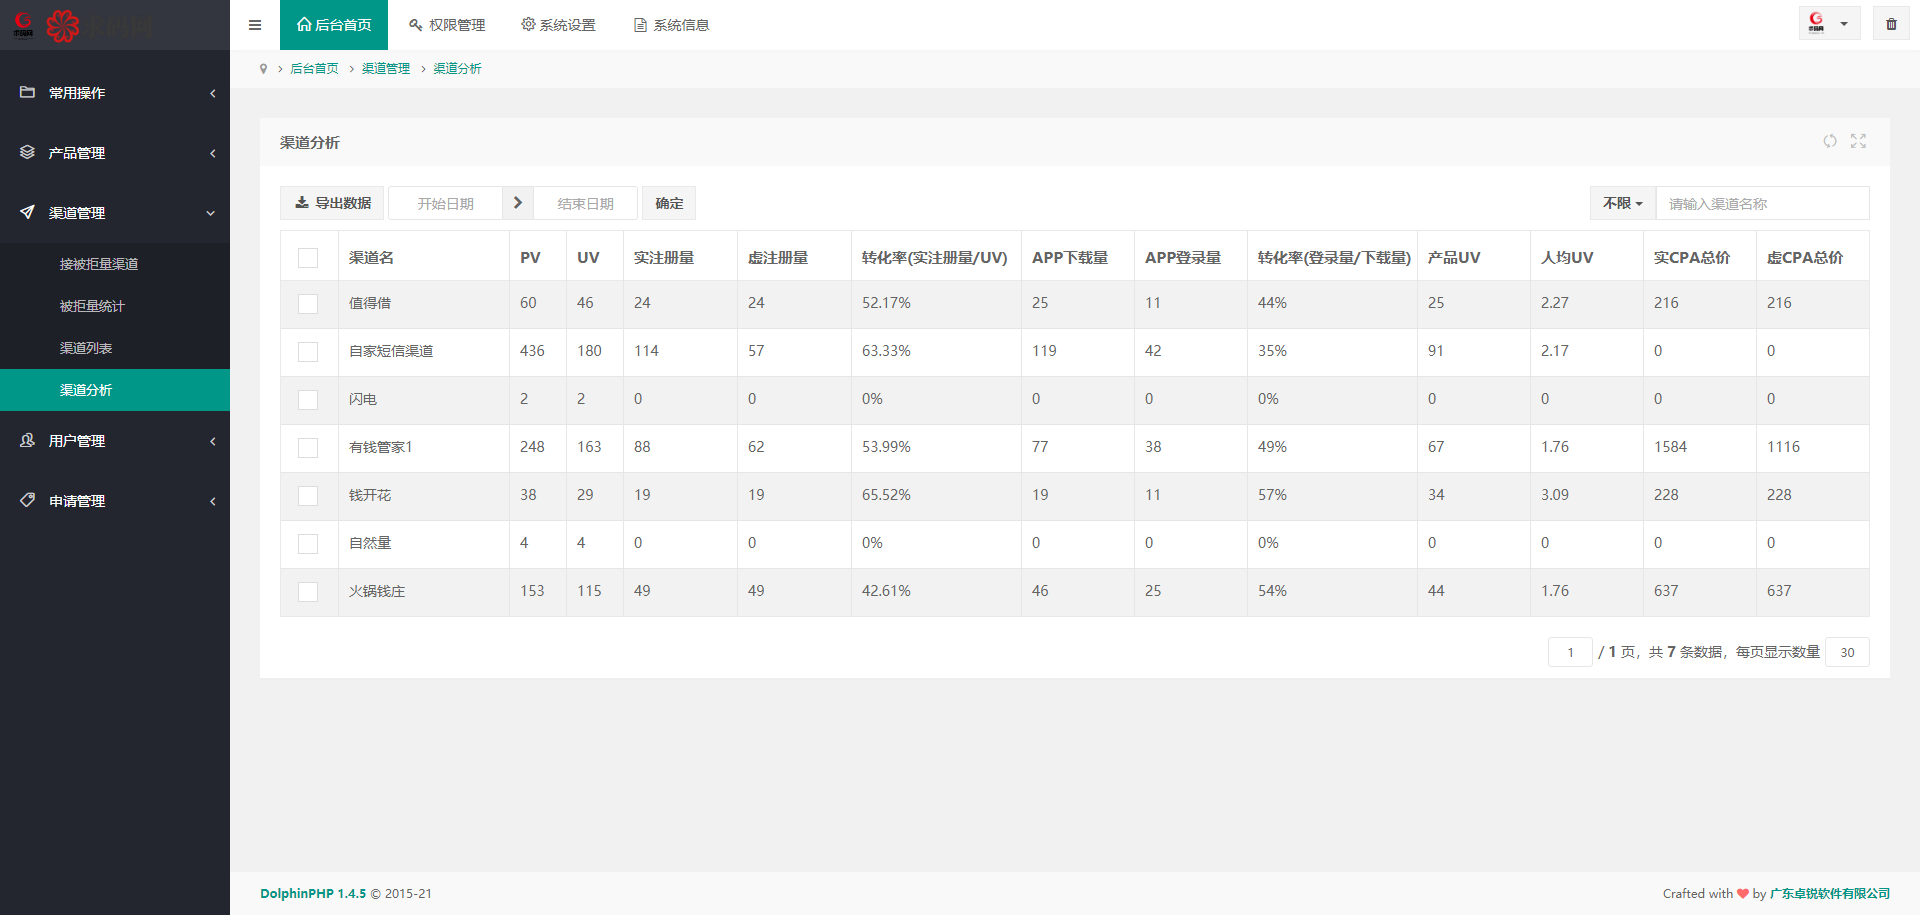The image size is (1920, 915).
Task: Click the 请输入渠道名称 search field
Action: (x=1762, y=203)
